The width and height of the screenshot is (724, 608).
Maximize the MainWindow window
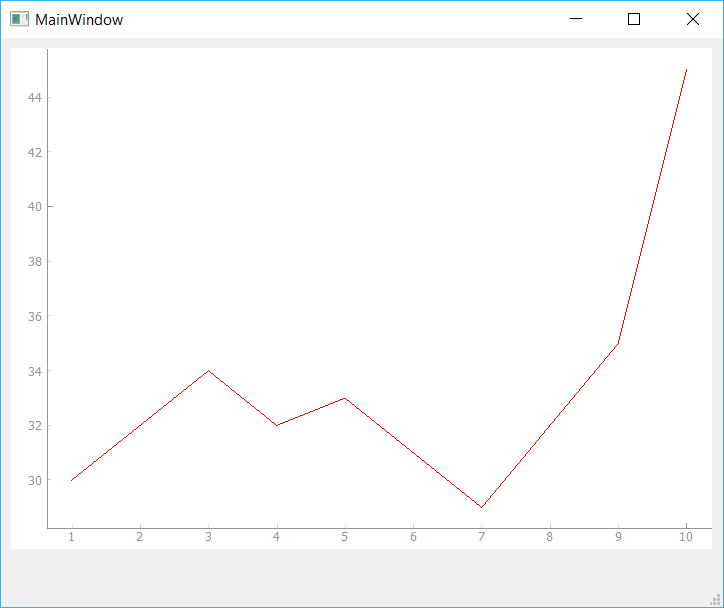pos(634,19)
